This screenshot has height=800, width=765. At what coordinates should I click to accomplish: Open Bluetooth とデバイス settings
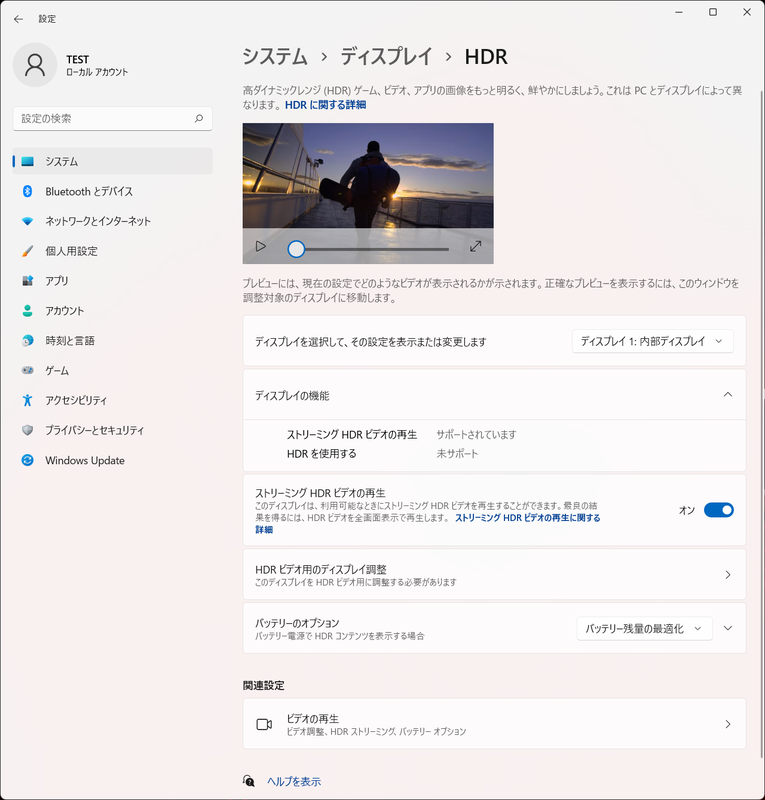pos(112,191)
